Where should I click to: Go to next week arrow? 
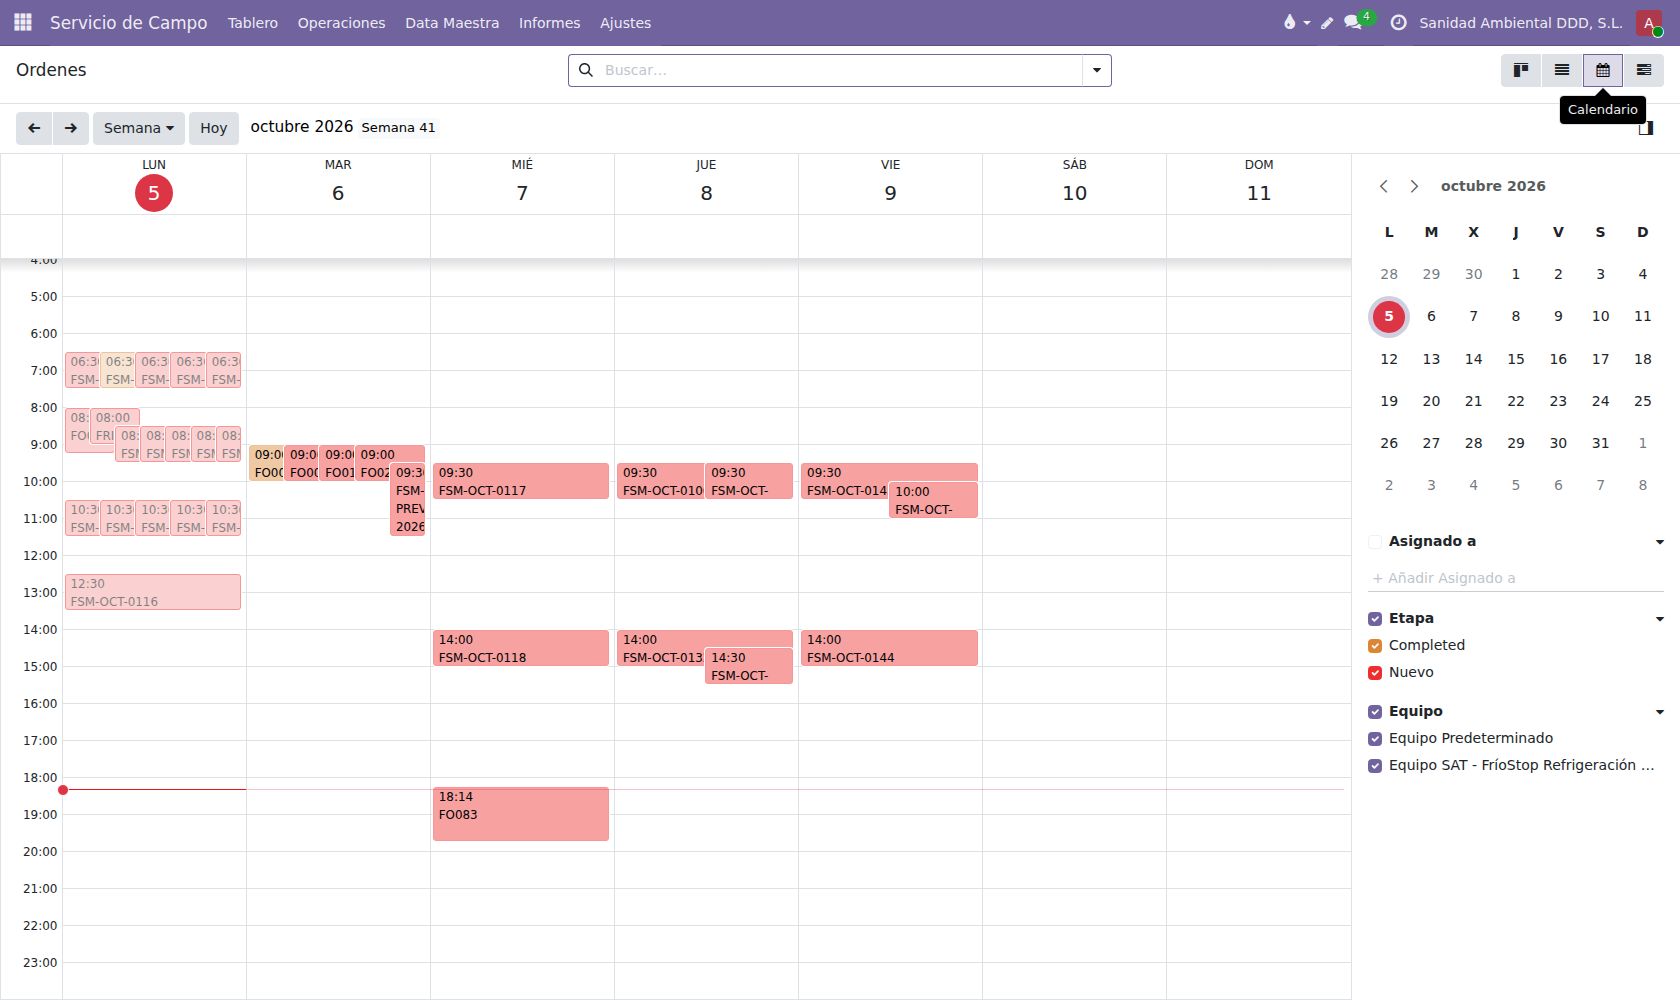coord(71,128)
